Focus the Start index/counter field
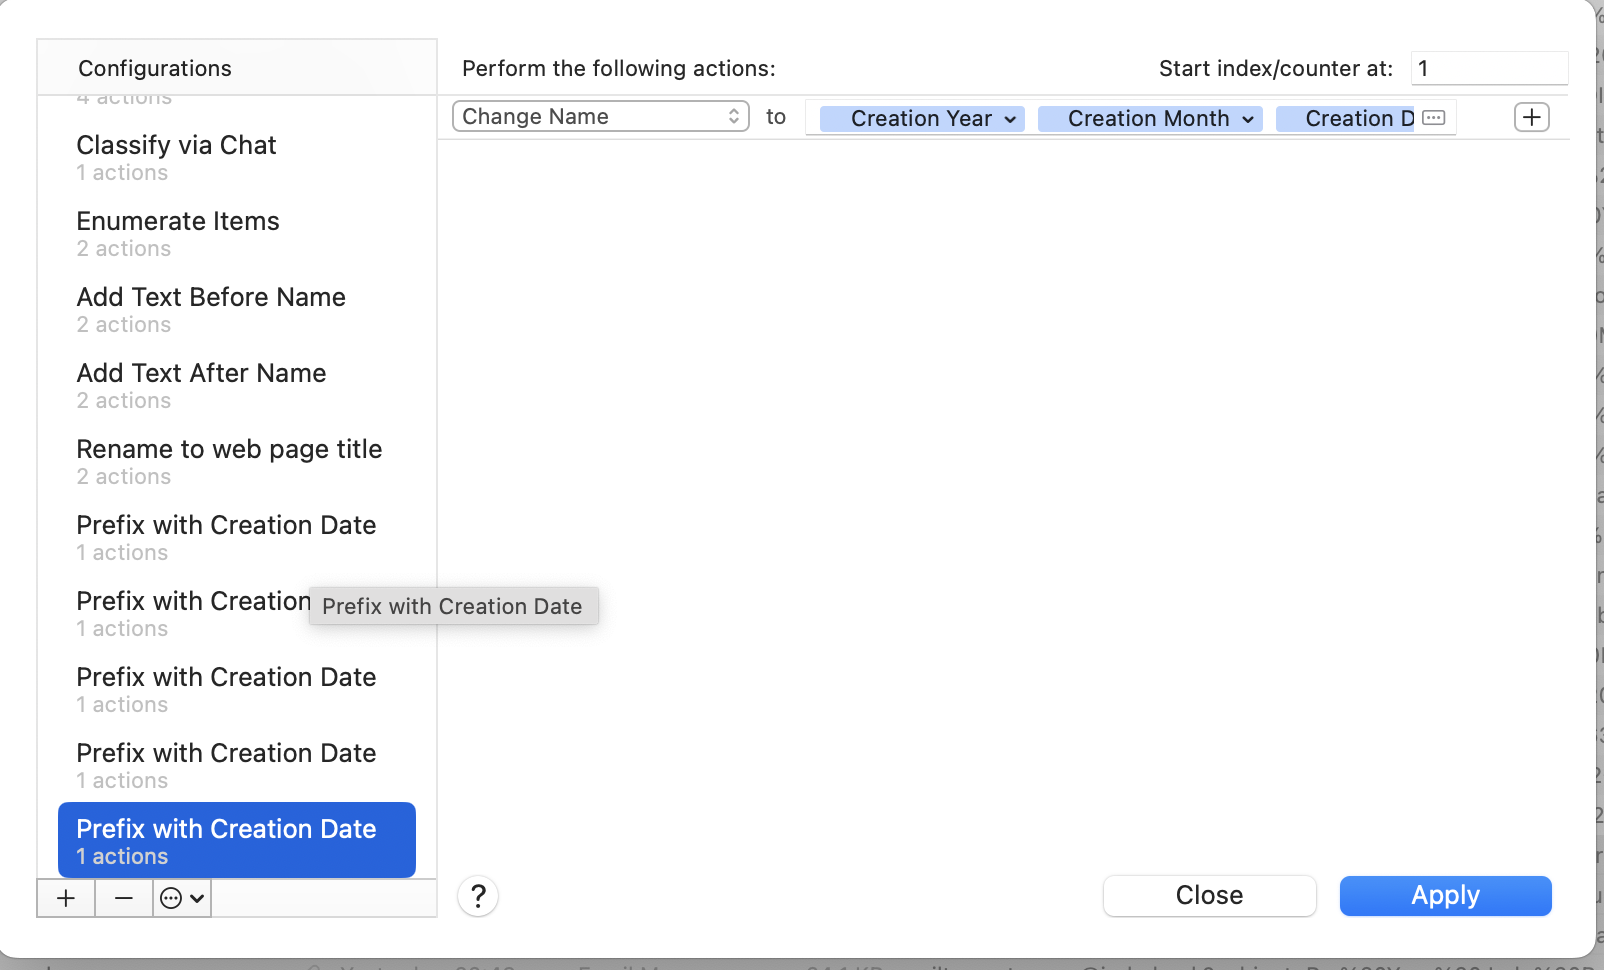This screenshot has height=970, width=1604. [1489, 68]
